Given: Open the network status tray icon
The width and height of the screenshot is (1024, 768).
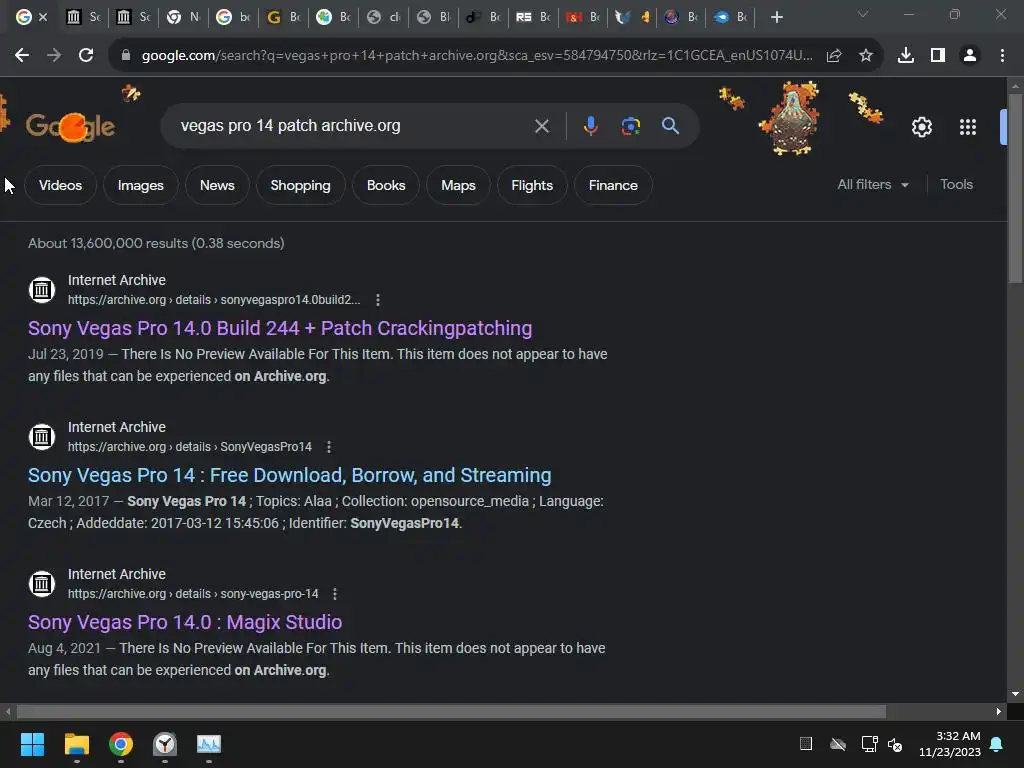Looking at the screenshot, I should pyautogui.click(x=869, y=744).
